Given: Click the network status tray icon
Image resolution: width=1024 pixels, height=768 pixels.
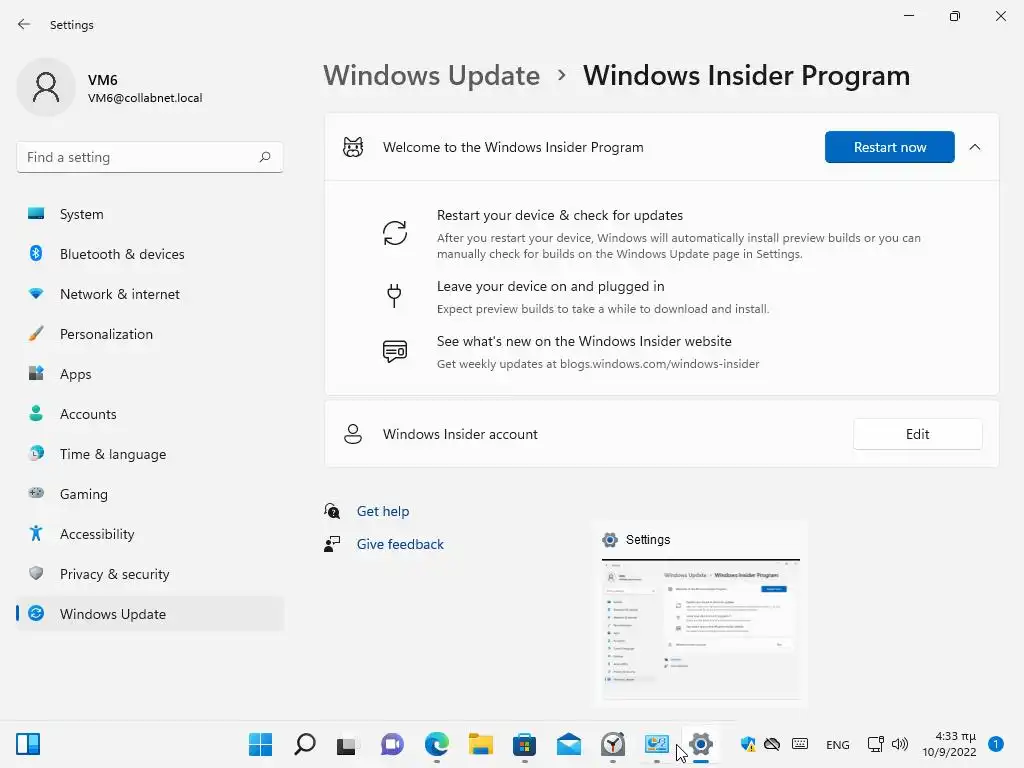Looking at the screenshot, I should (875, 744).
